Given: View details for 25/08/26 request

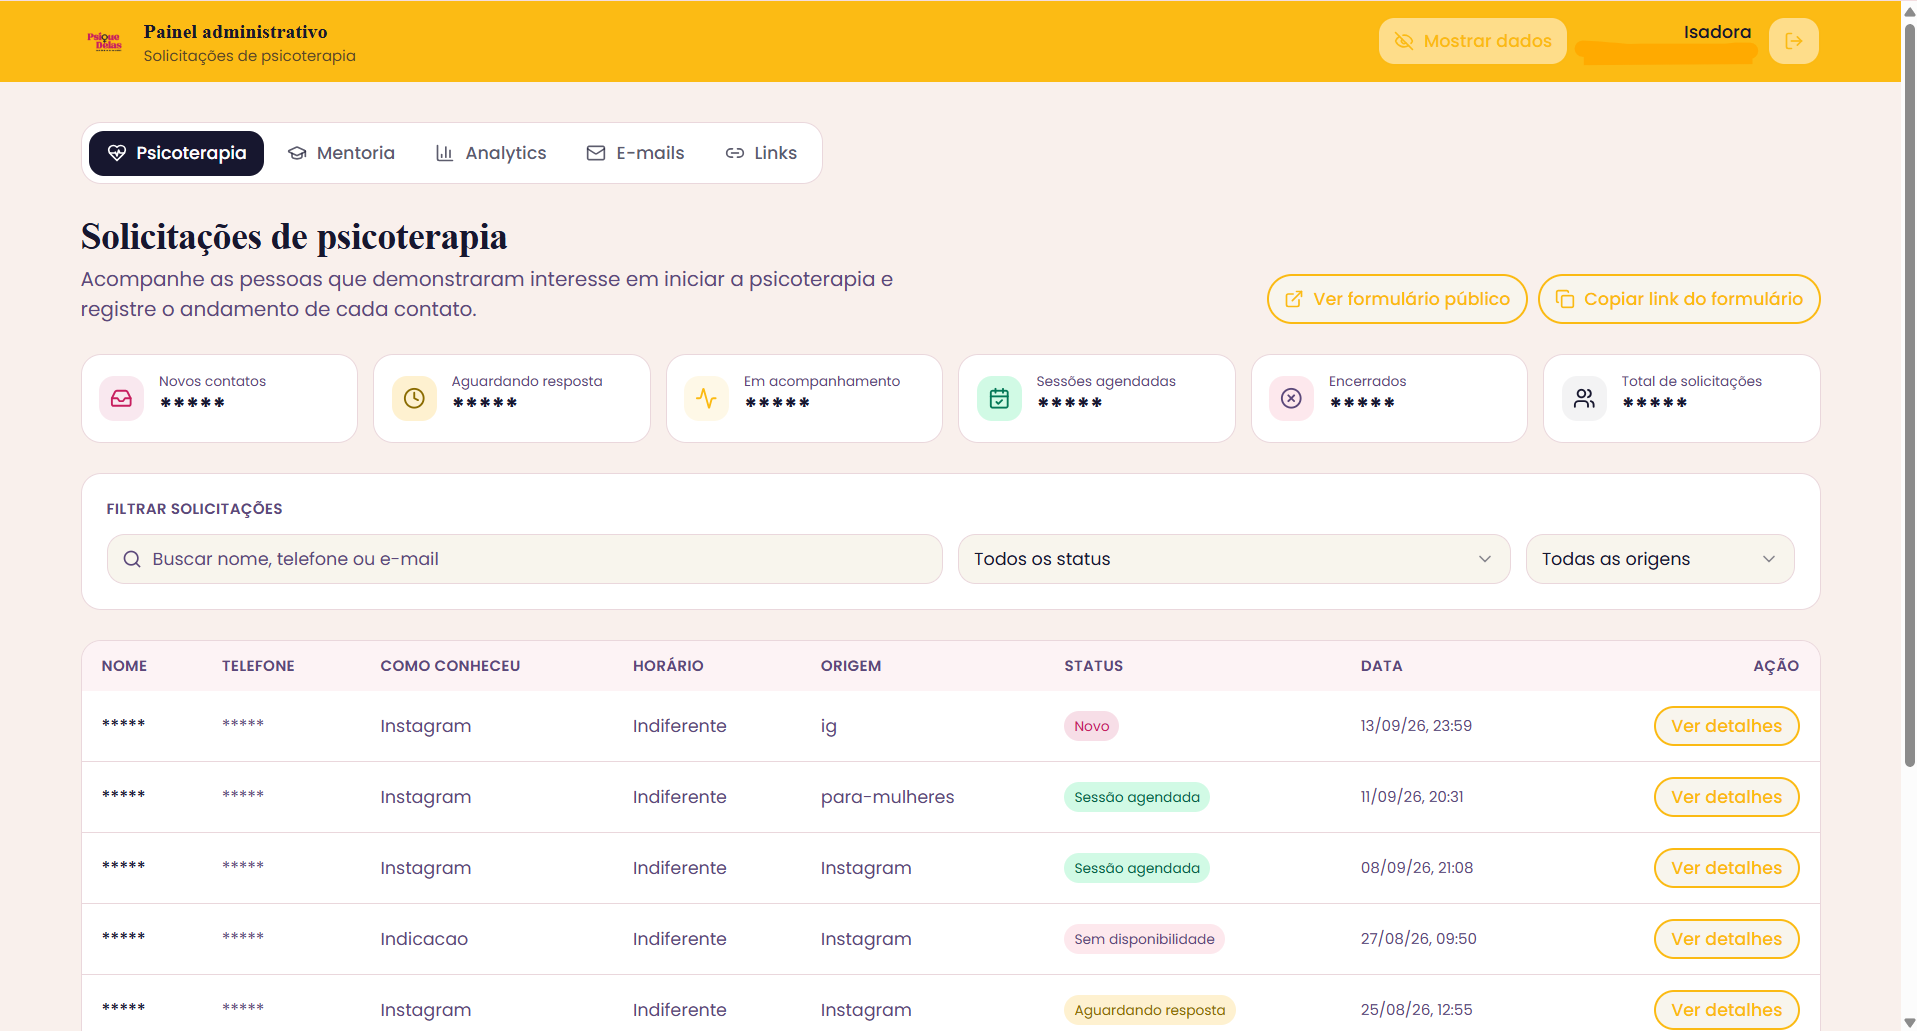Looking at the screenshot, I should (x=1726, y=1010).
